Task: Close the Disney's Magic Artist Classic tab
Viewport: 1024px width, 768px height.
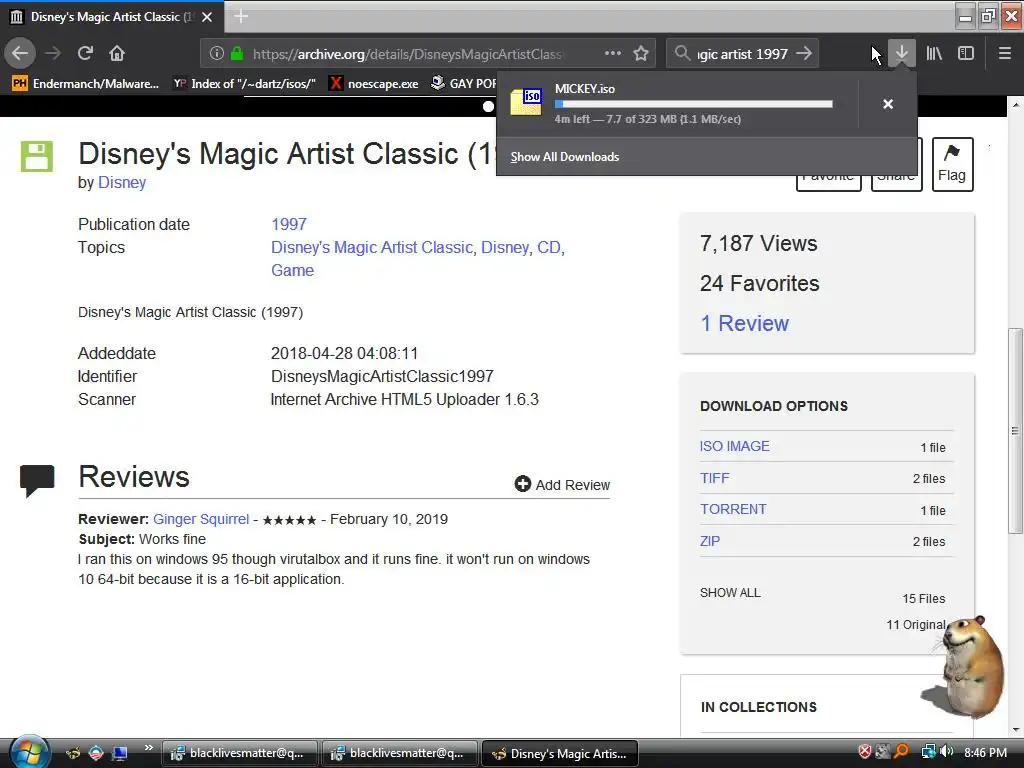Action: (x=207, y=17)
